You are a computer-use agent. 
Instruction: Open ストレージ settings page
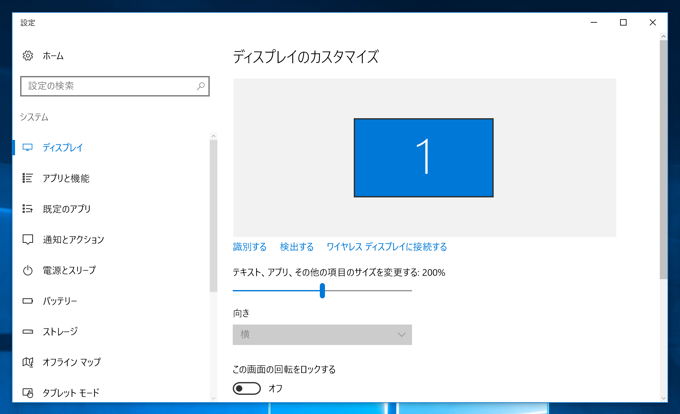pyautogui.click(x=60, y=332)
